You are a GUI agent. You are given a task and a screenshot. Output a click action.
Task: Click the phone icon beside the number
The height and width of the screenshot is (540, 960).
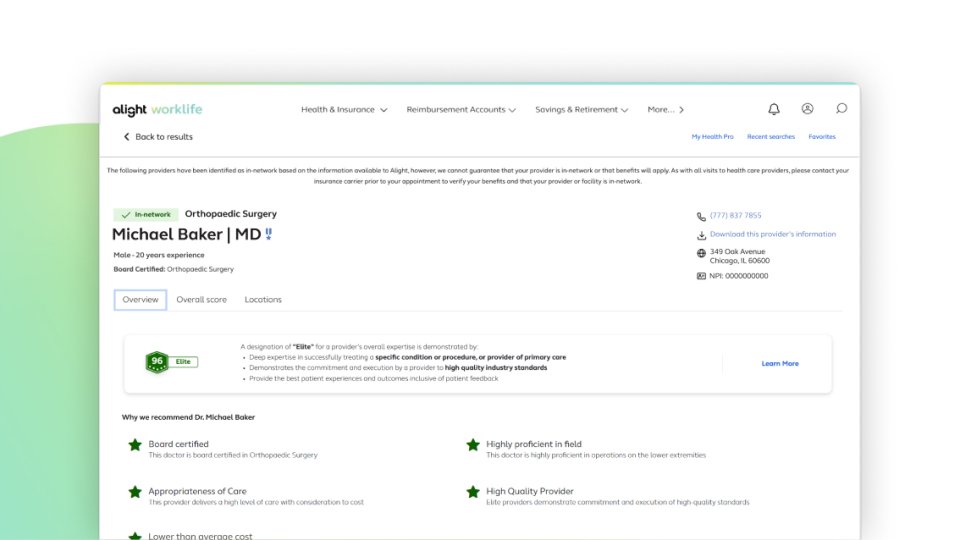(x=701, y=216)
